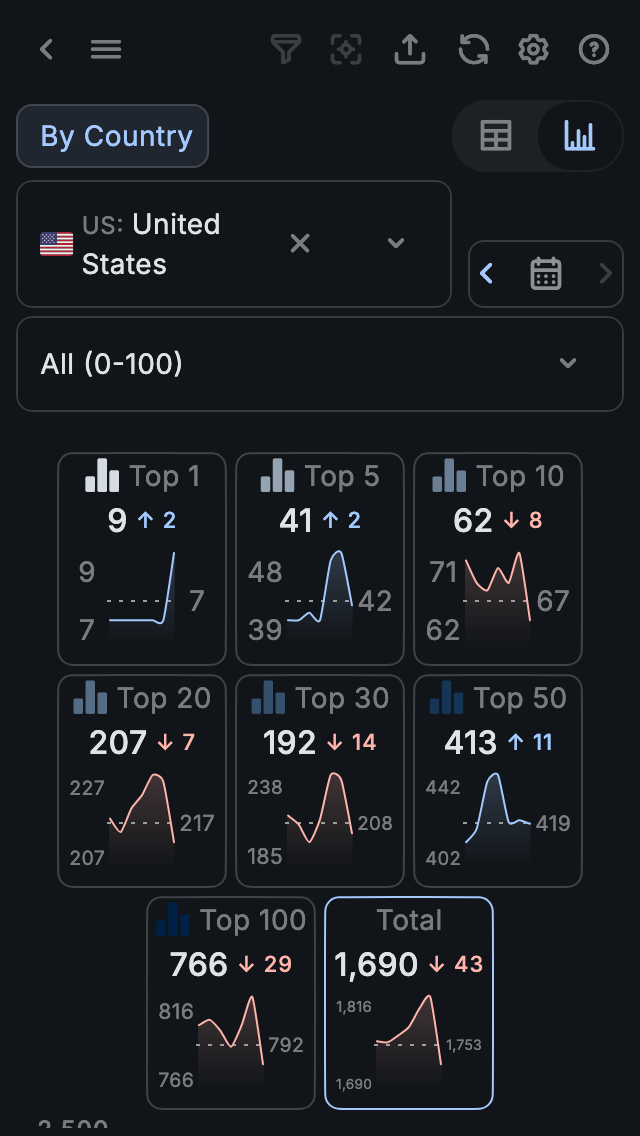Click the back arrow icon
The height and width of the screenshot is (1136, 640).
tap(46, 50)
